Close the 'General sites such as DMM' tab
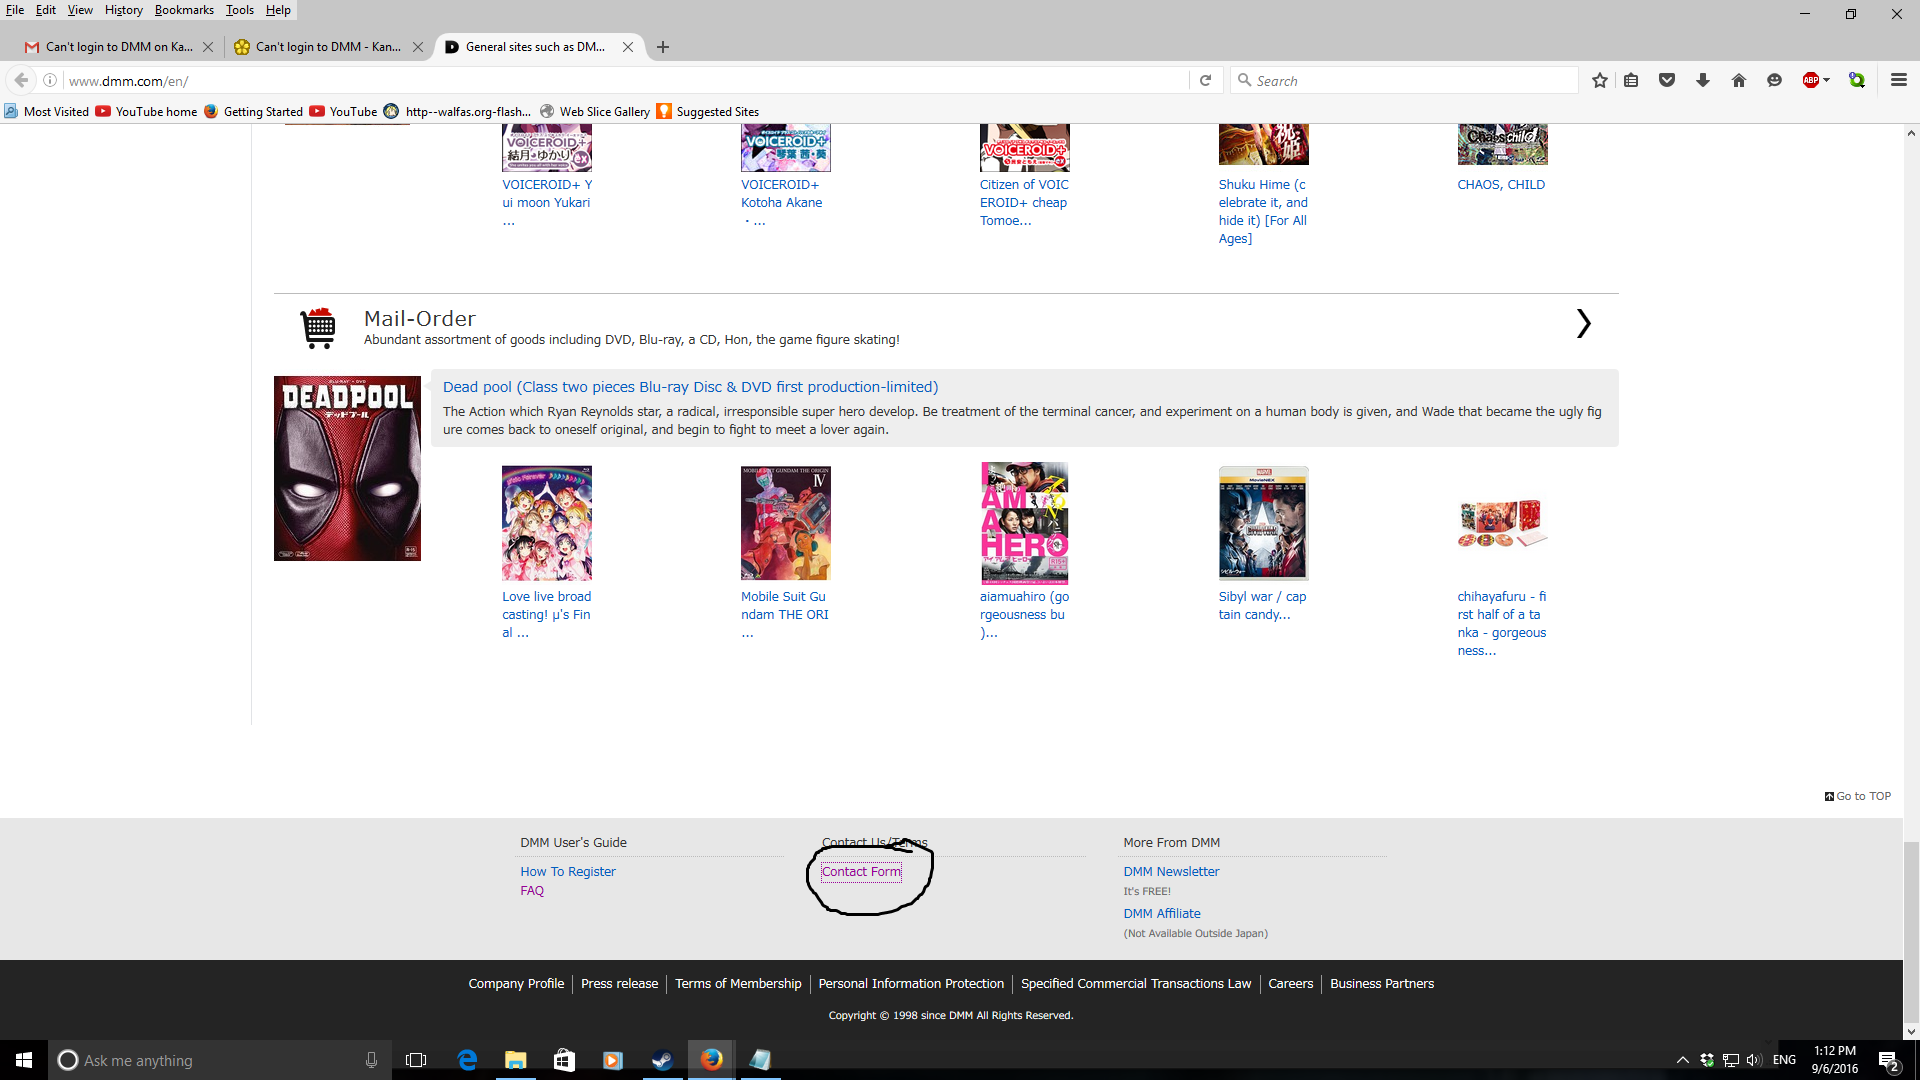 (628, 47)
